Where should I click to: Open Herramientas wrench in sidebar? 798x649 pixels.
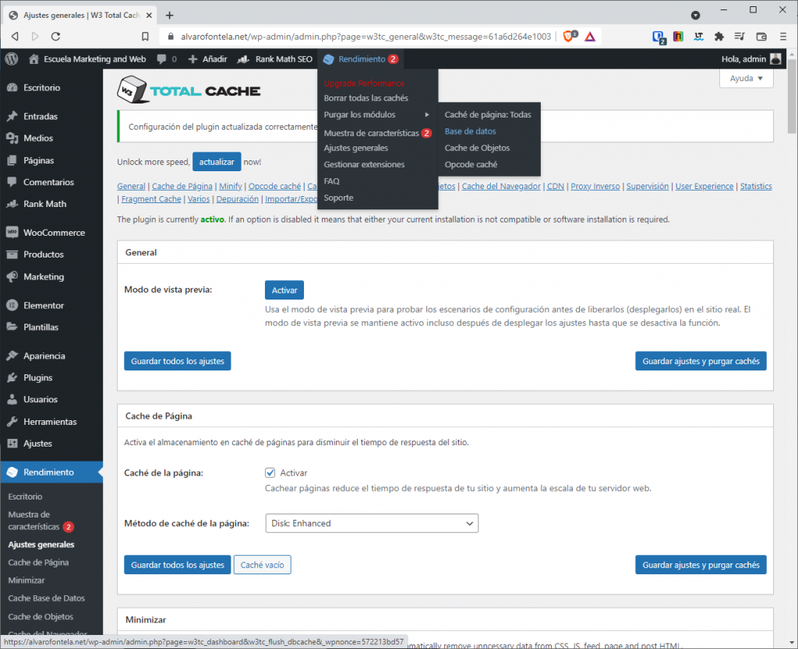coord(12,422)
